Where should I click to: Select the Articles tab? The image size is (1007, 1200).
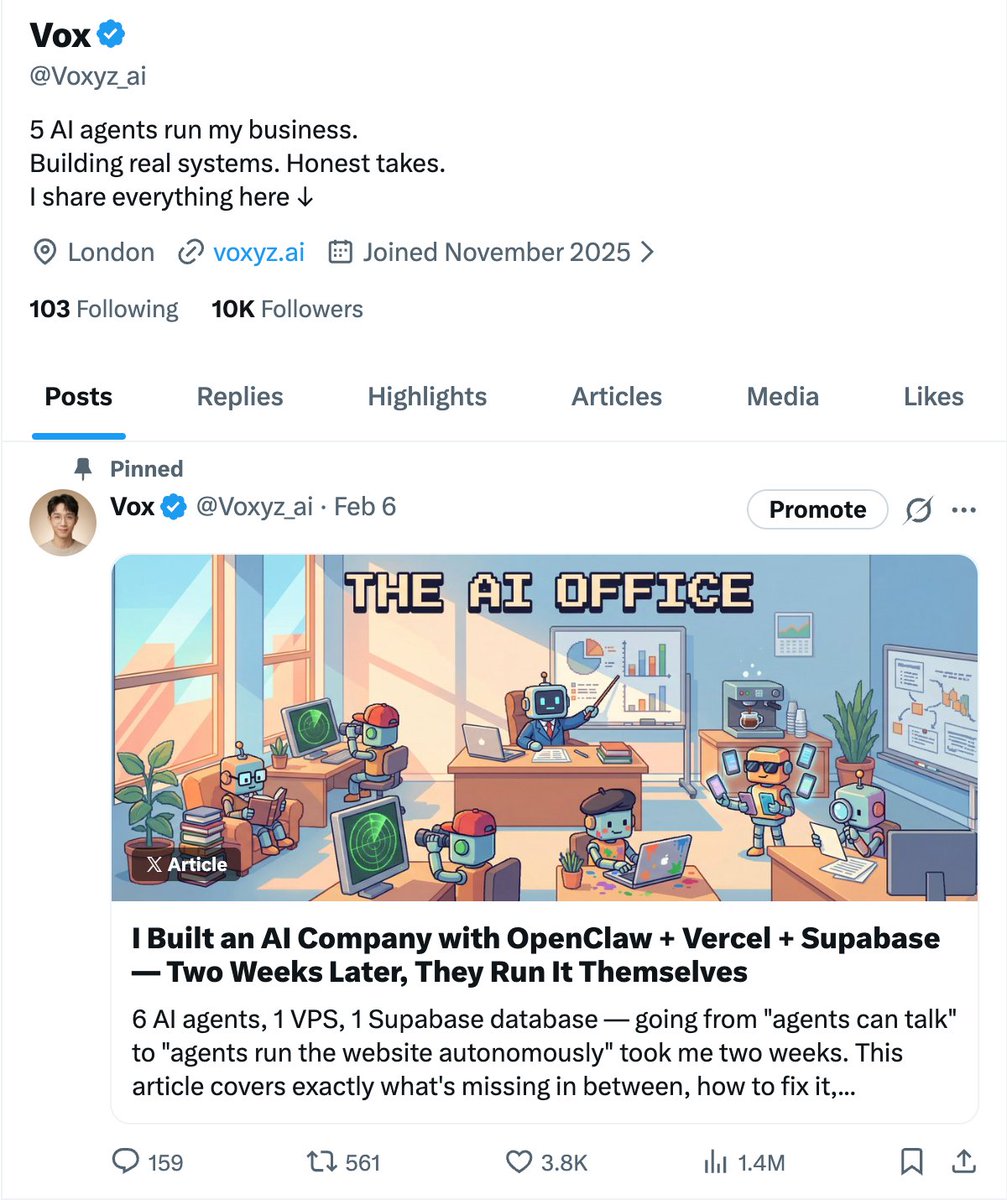[616, 397]
